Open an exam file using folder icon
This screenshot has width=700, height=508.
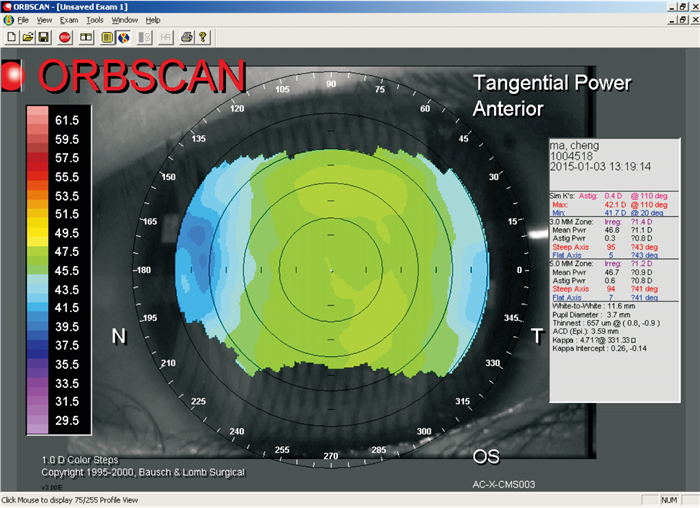click(x=28, y=37)
